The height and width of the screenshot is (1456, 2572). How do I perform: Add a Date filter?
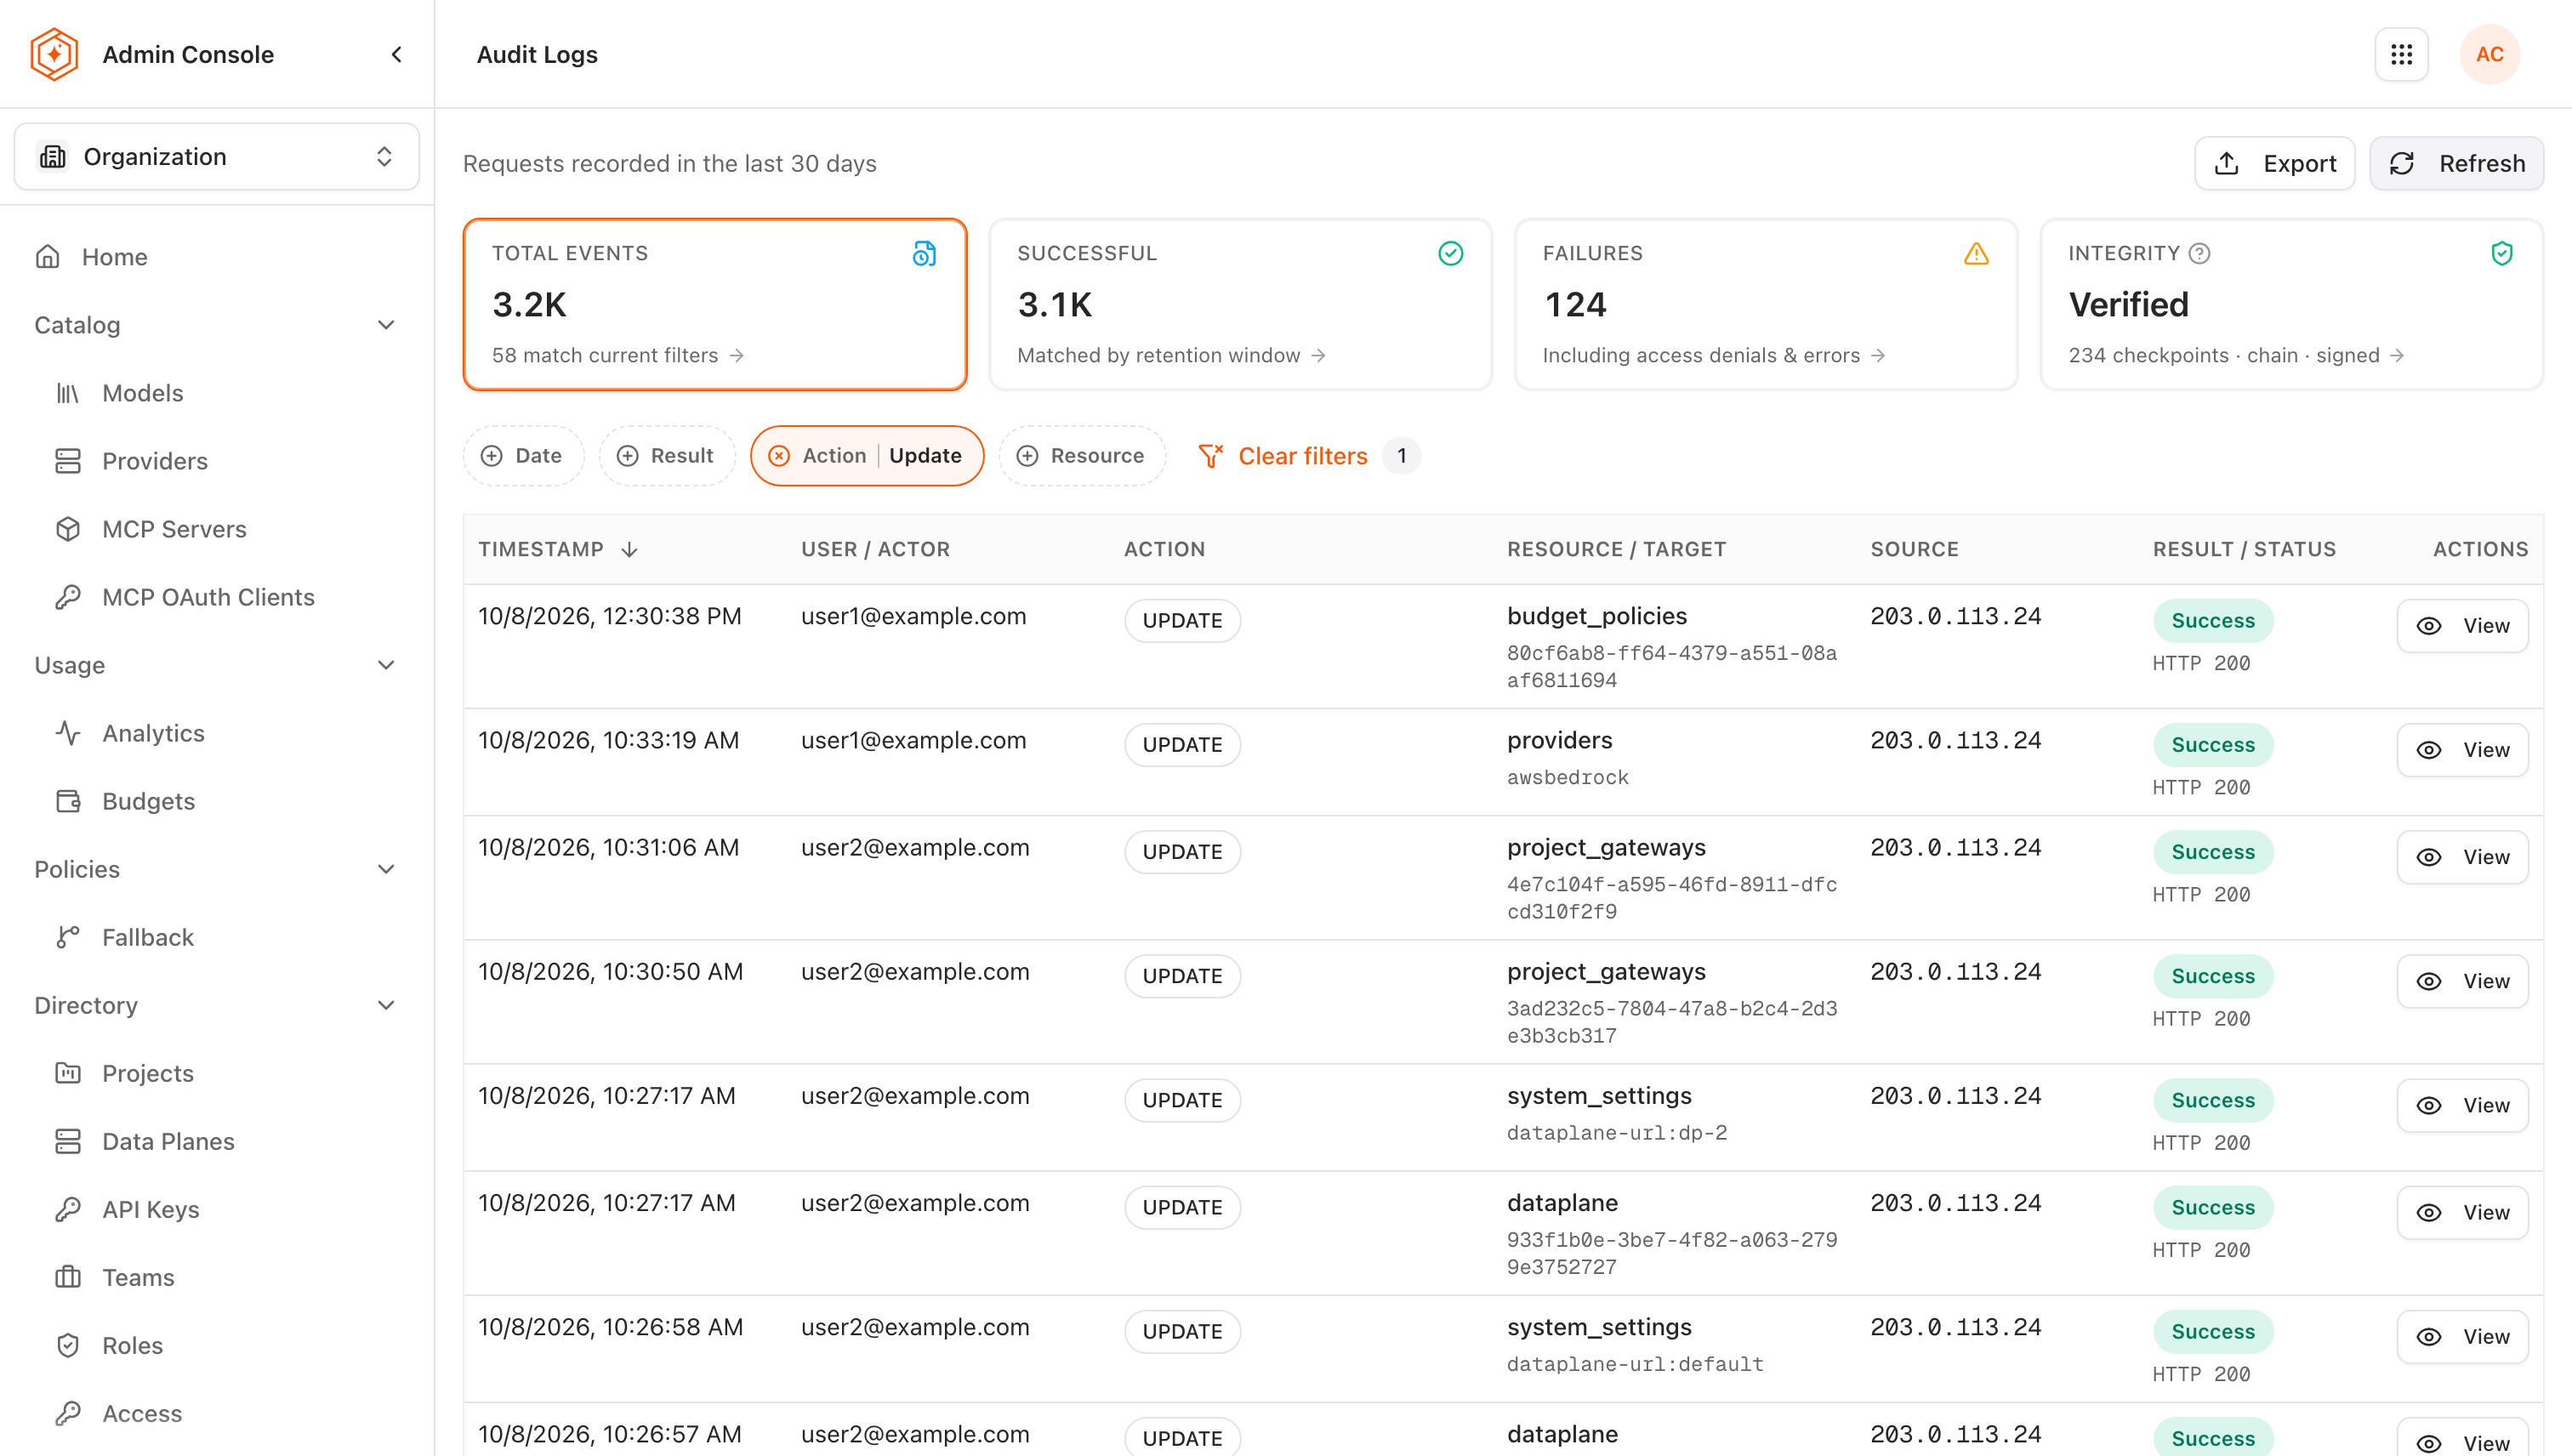[522, 456]
